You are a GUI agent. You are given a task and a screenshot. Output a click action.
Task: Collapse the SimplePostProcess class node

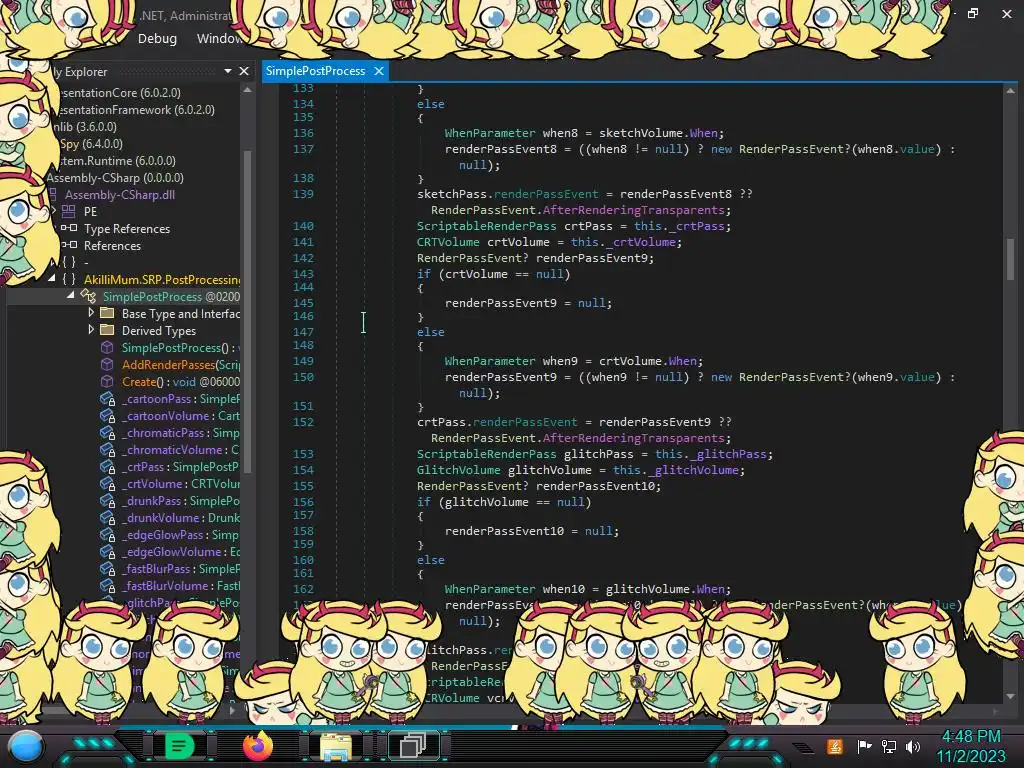pos(71,295)
